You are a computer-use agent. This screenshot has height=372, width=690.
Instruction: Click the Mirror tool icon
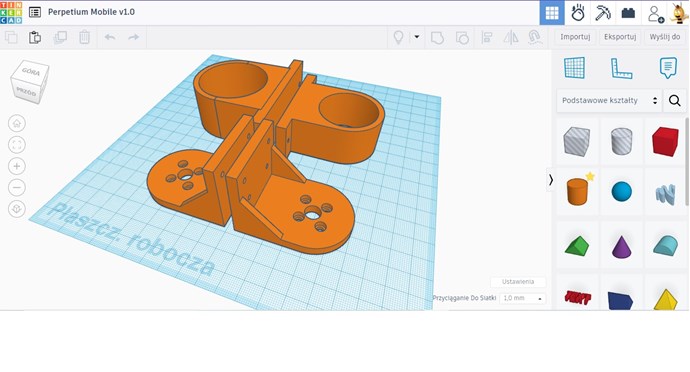point(510,37)
